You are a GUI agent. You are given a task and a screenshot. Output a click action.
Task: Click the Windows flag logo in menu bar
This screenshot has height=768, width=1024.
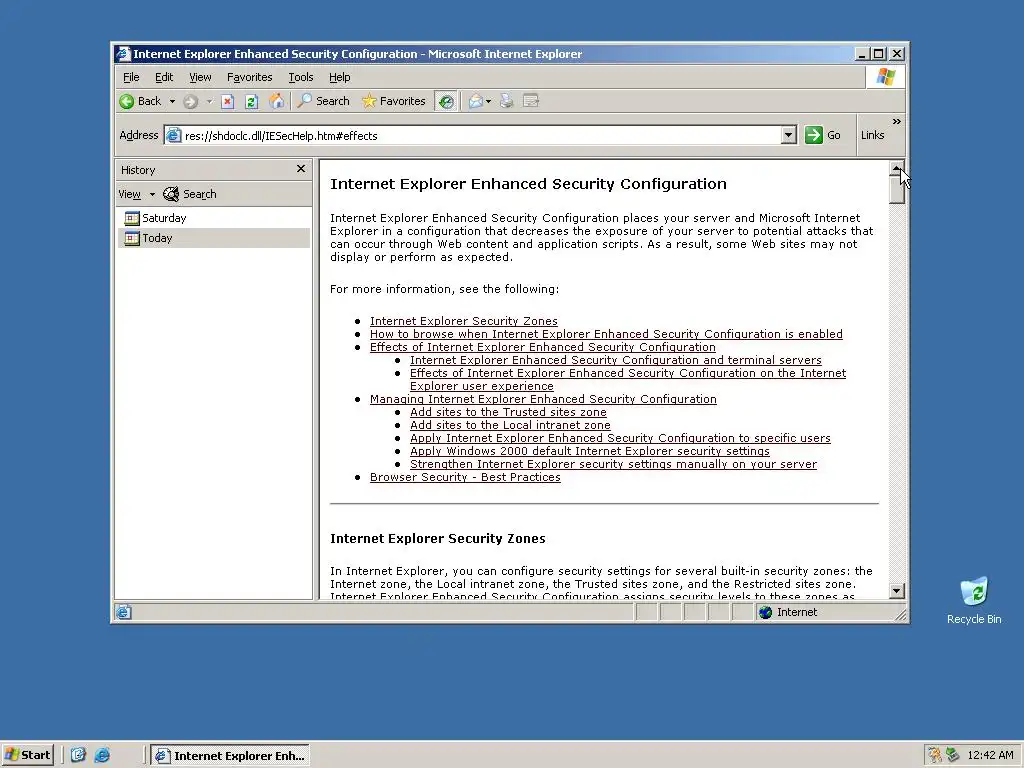pyautogui.click(x=886, y=77)
